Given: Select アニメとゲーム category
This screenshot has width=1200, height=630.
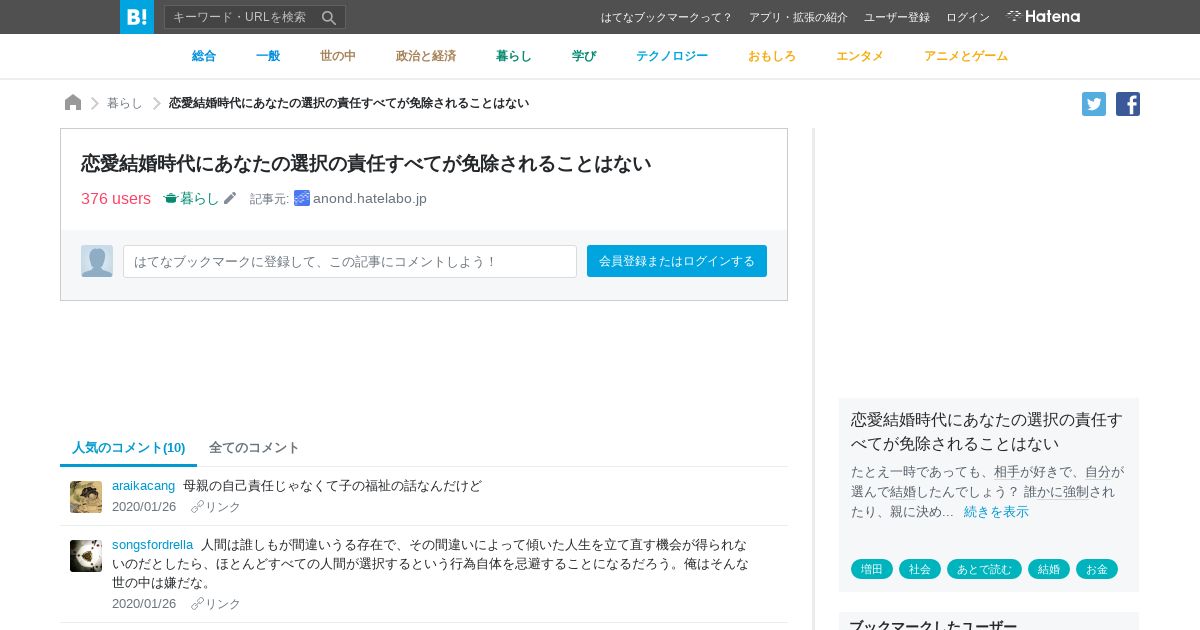Looking at the screenshot, I should click(966, 56).
